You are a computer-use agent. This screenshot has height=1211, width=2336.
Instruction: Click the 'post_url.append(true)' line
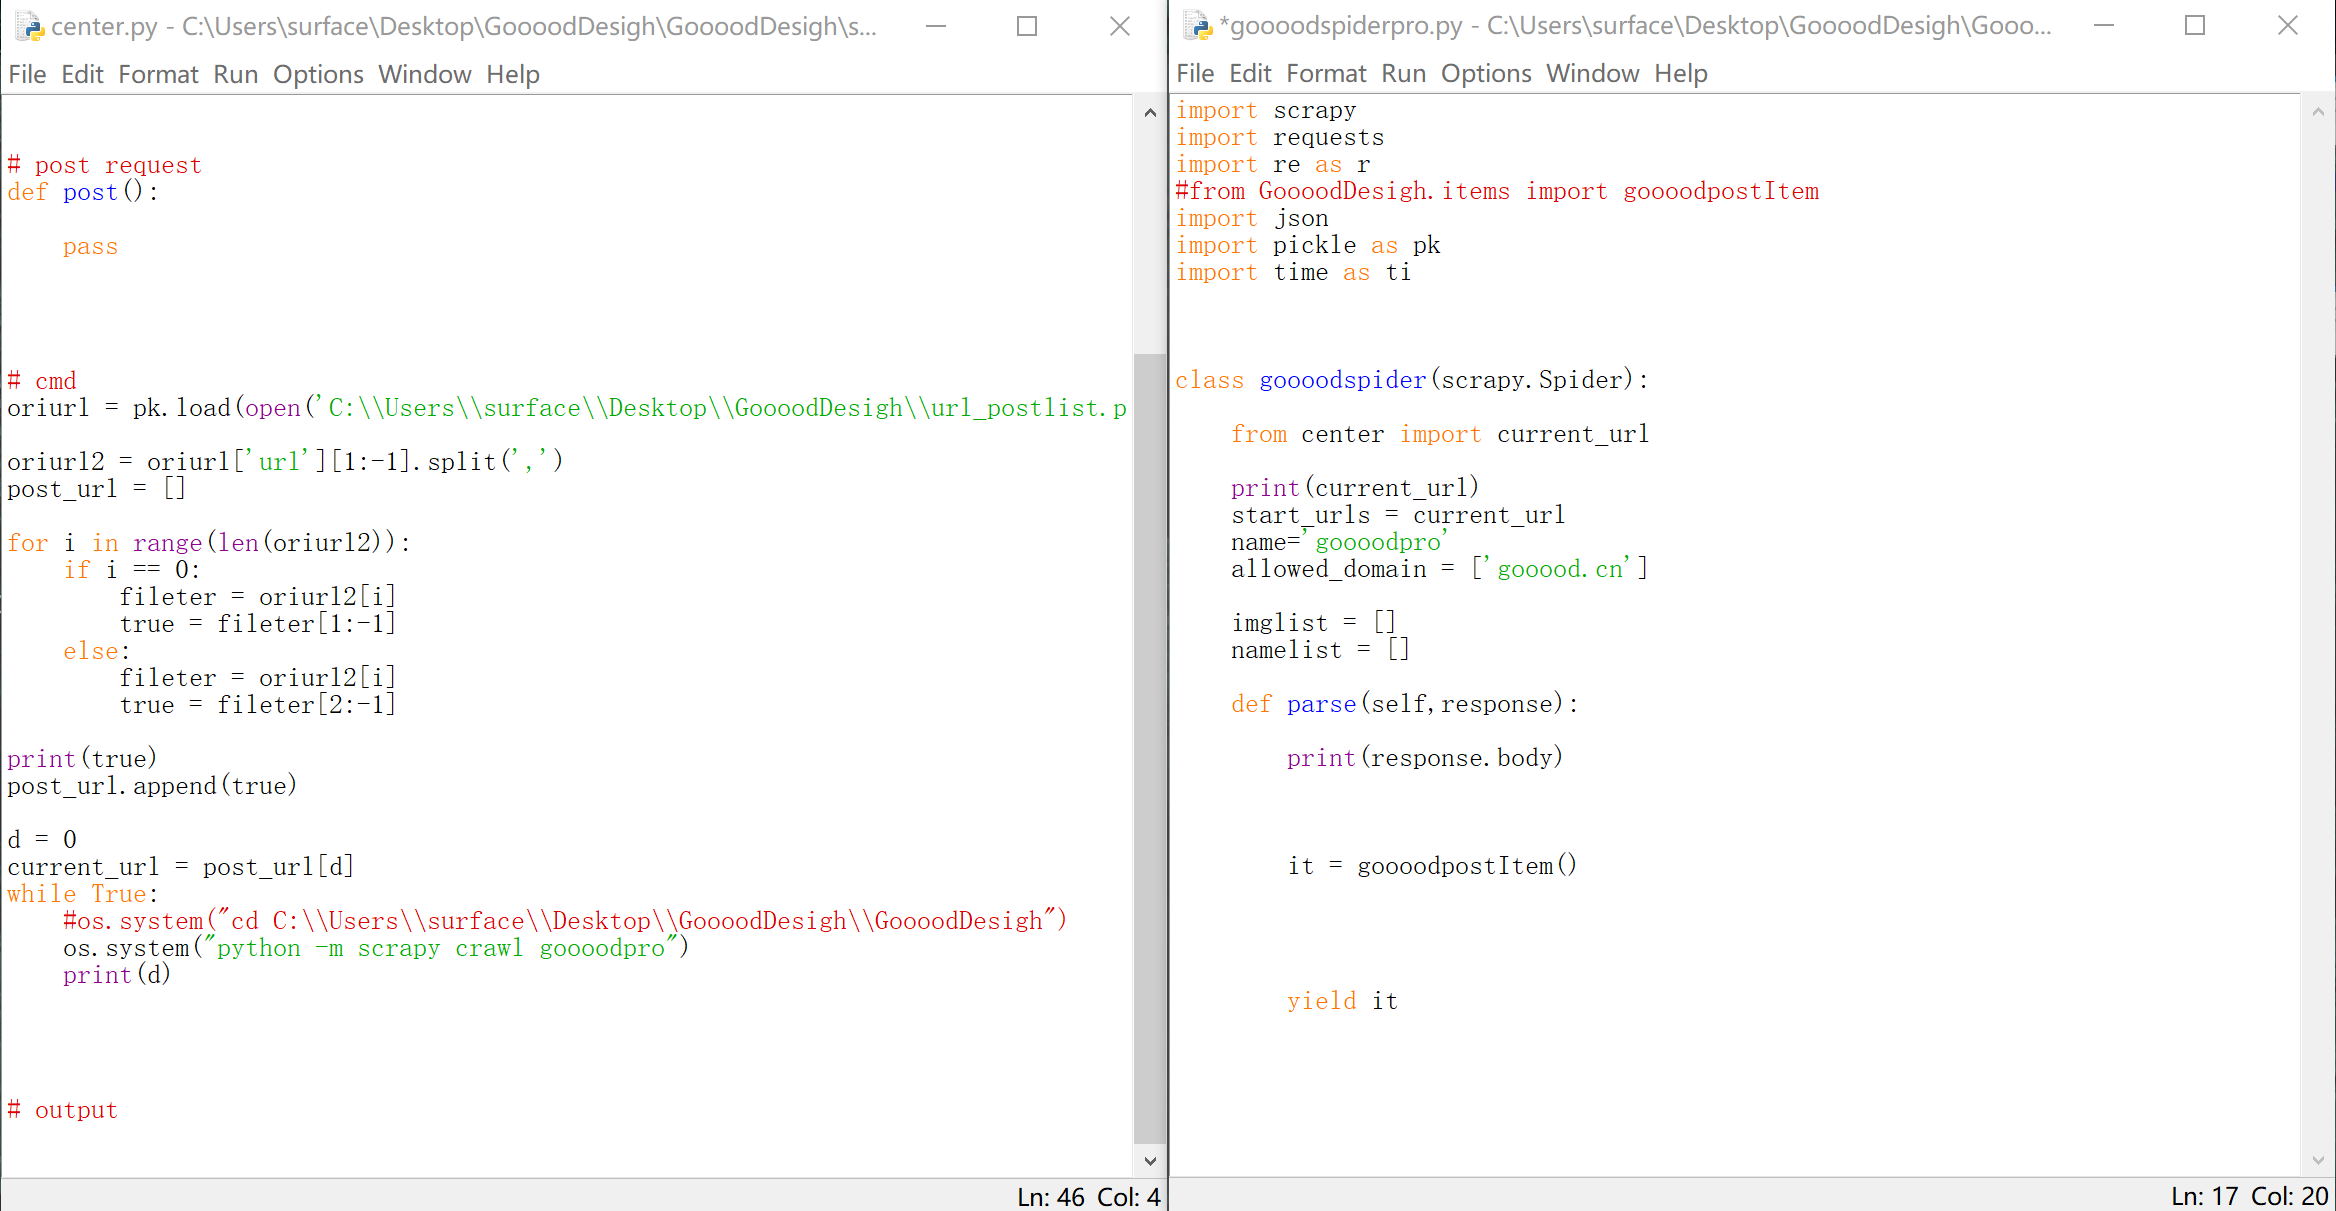coord(152,786)
